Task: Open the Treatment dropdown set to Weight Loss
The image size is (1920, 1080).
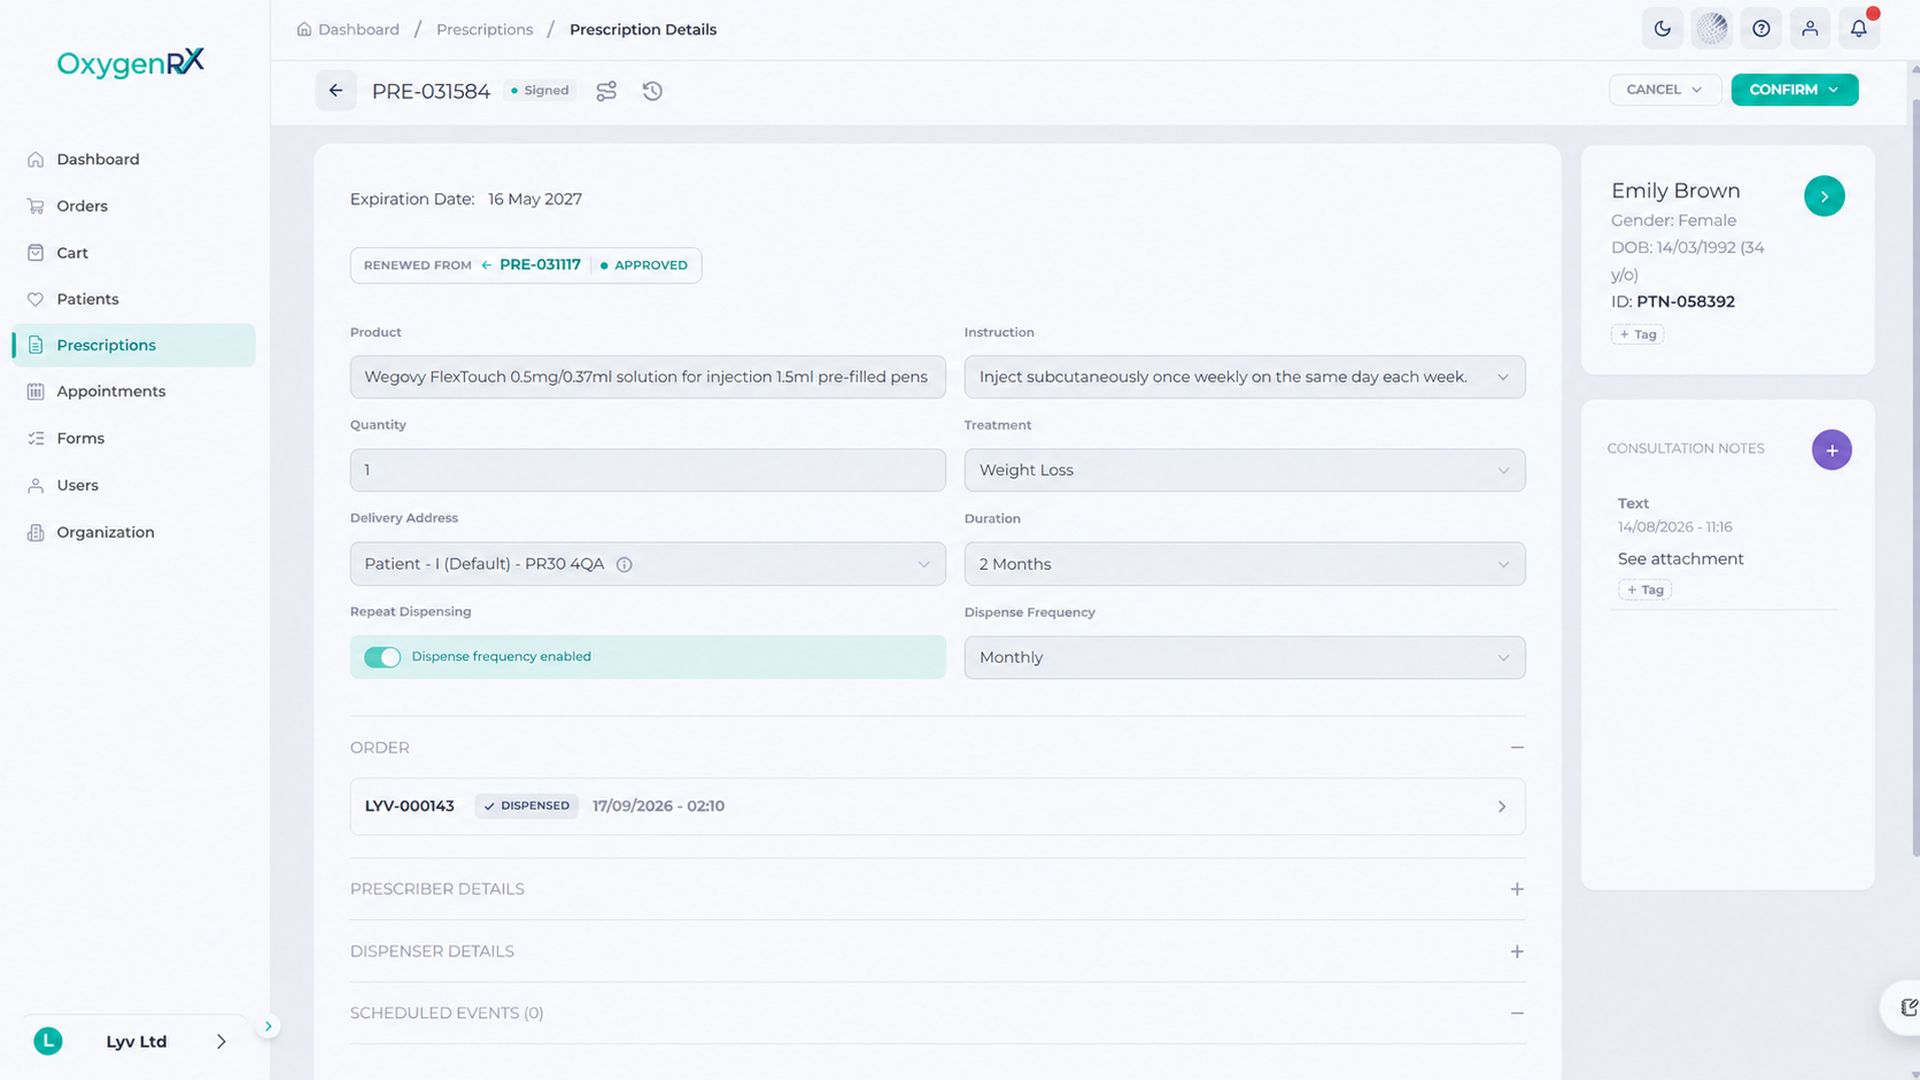Action: click(x=1244, y=470)
